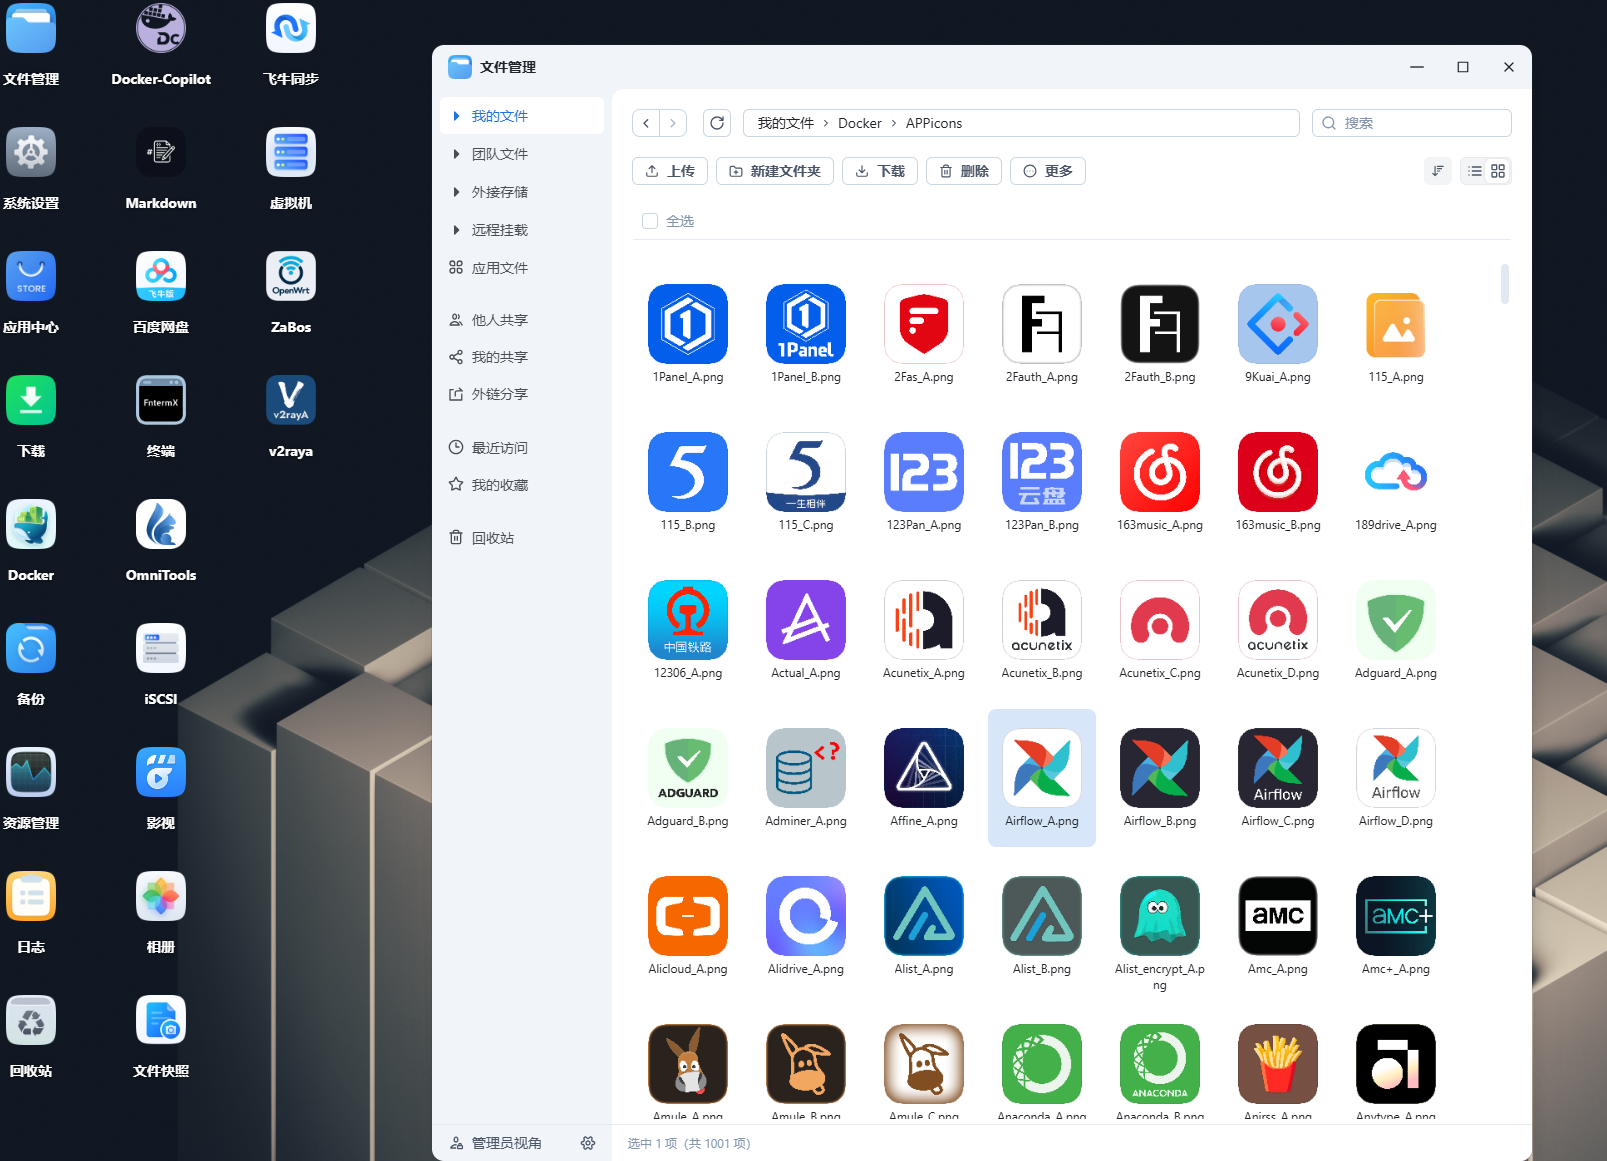Select the 1Panel_A.png thumbnail

coord(688,324)
